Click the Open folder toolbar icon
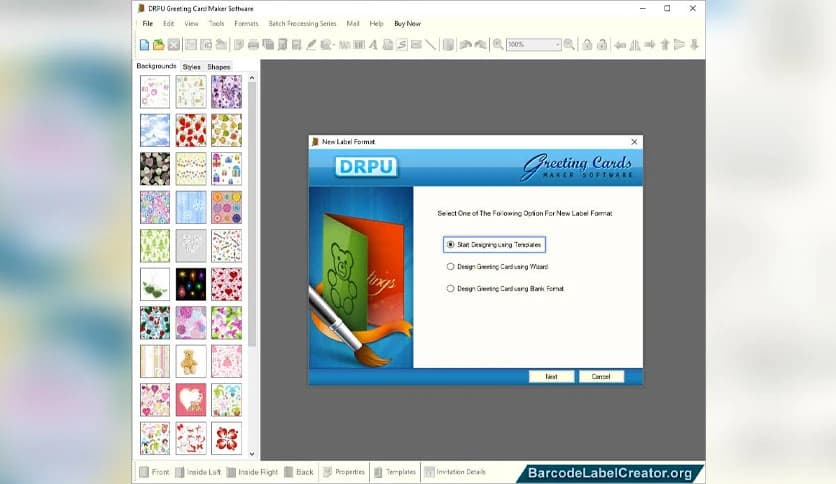Screen dimensions: 836x484 pos(158,45)
